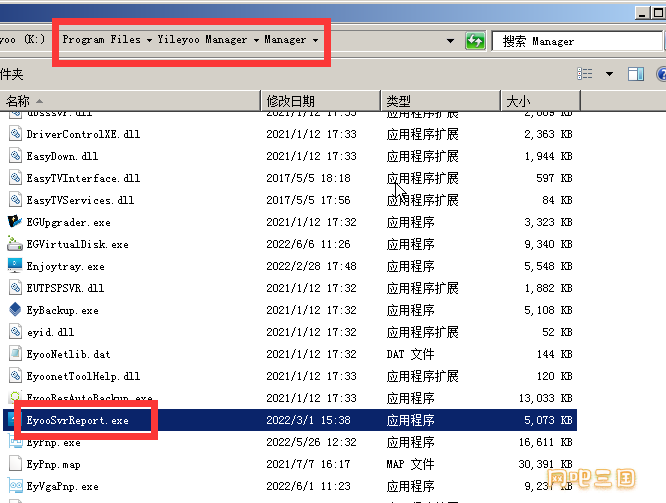Select the file EUTPSPSVR.dll

(x=65, y=288)
